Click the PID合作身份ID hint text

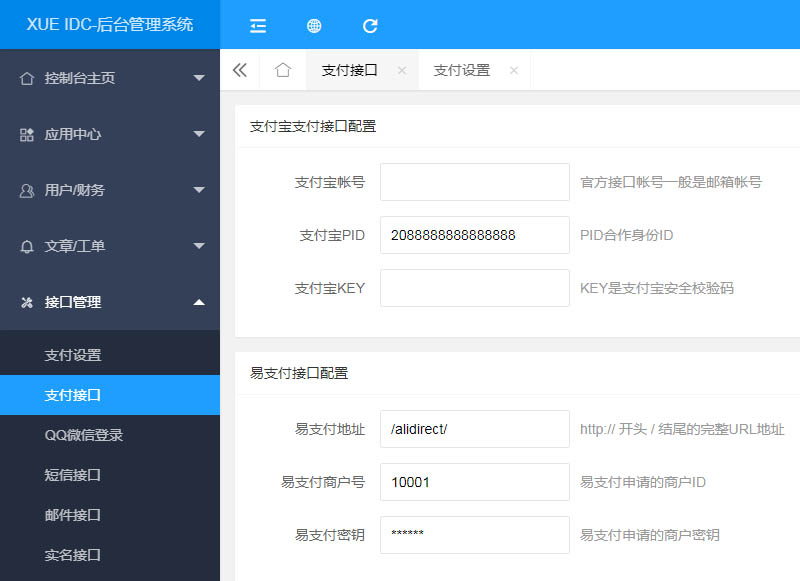627,235
